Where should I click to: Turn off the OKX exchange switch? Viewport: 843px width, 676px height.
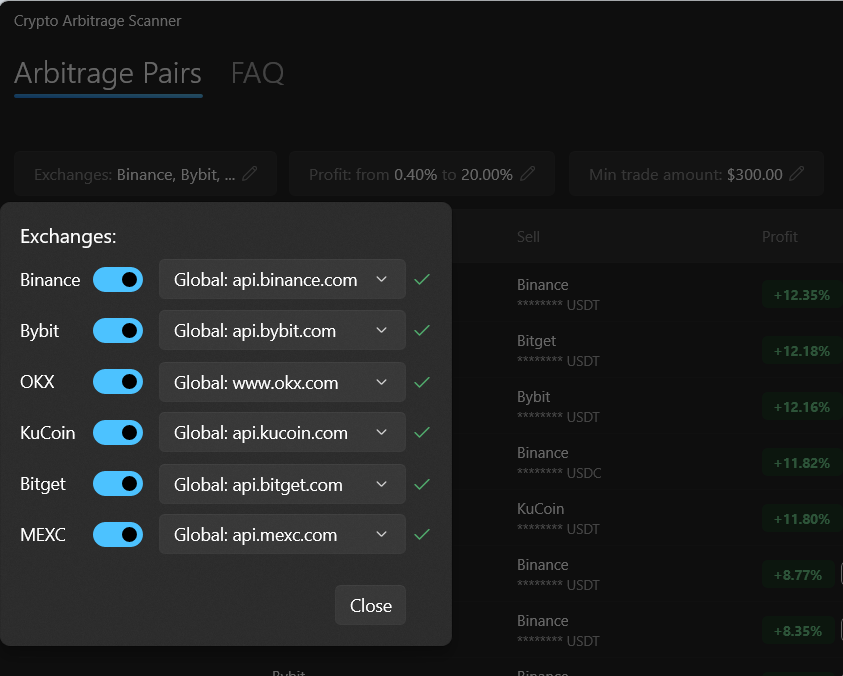118,382
